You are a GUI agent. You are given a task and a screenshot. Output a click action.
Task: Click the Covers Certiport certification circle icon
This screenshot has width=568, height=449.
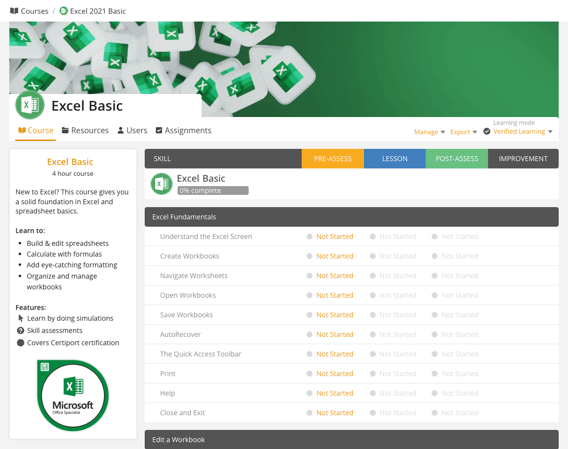(x=21, y=343)
